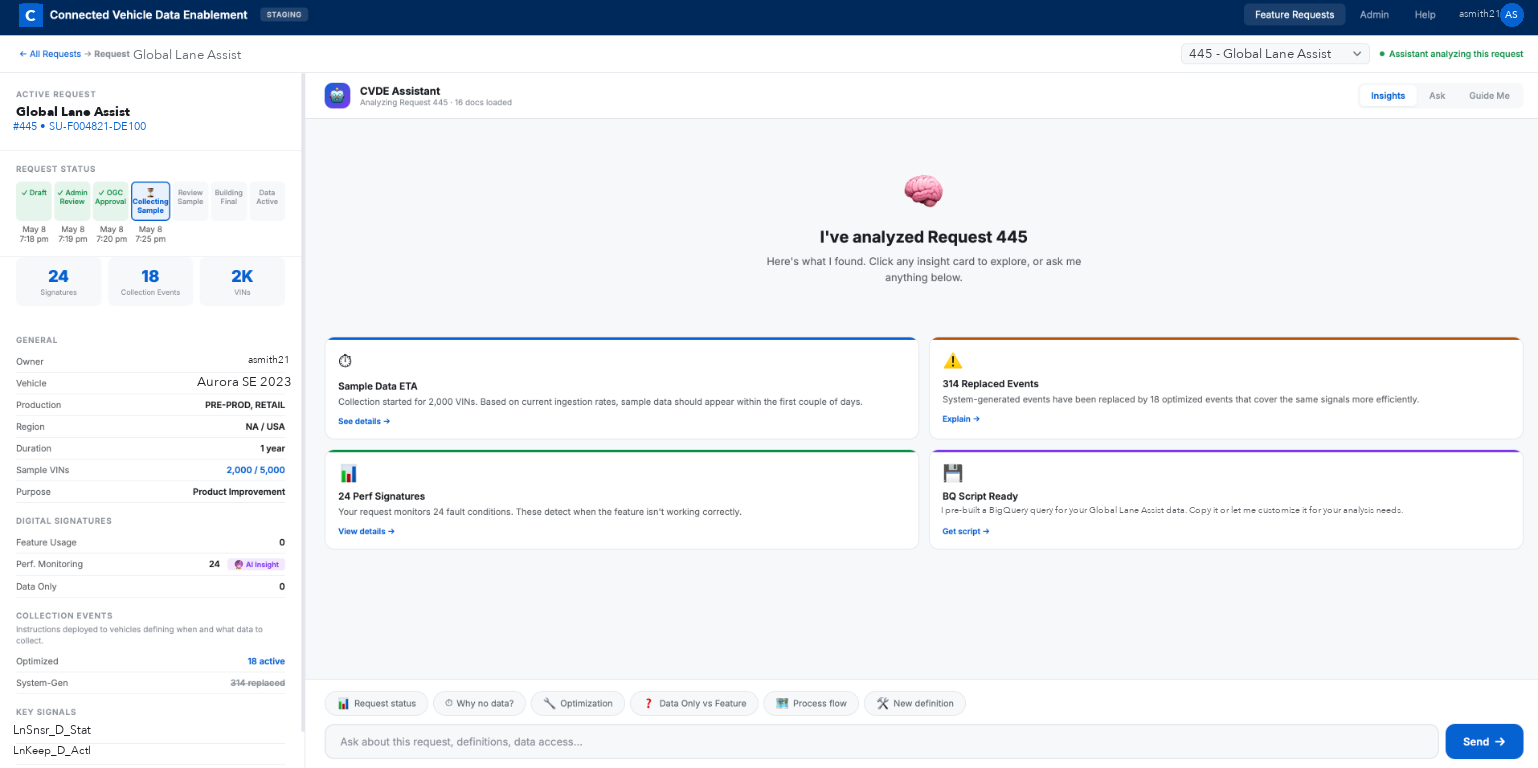Screen dimensions: 1538x768
Task: Click the Assistant analyzing this request status
Action: pyautogui.click(x=1451, y=54)
